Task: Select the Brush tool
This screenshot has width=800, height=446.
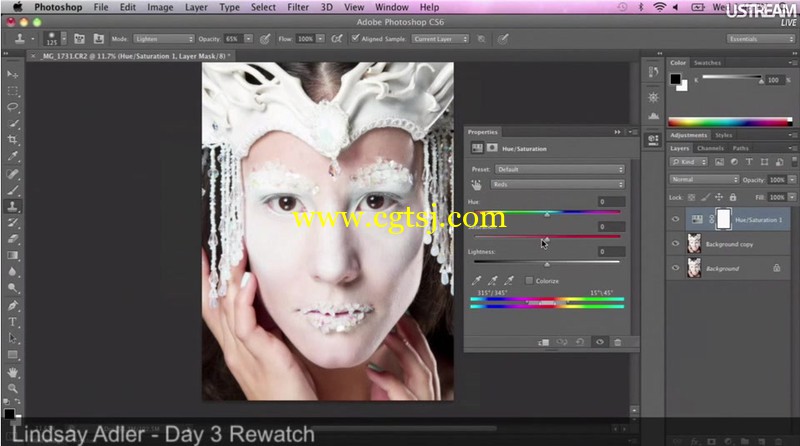Action: [x=13, y=190]
